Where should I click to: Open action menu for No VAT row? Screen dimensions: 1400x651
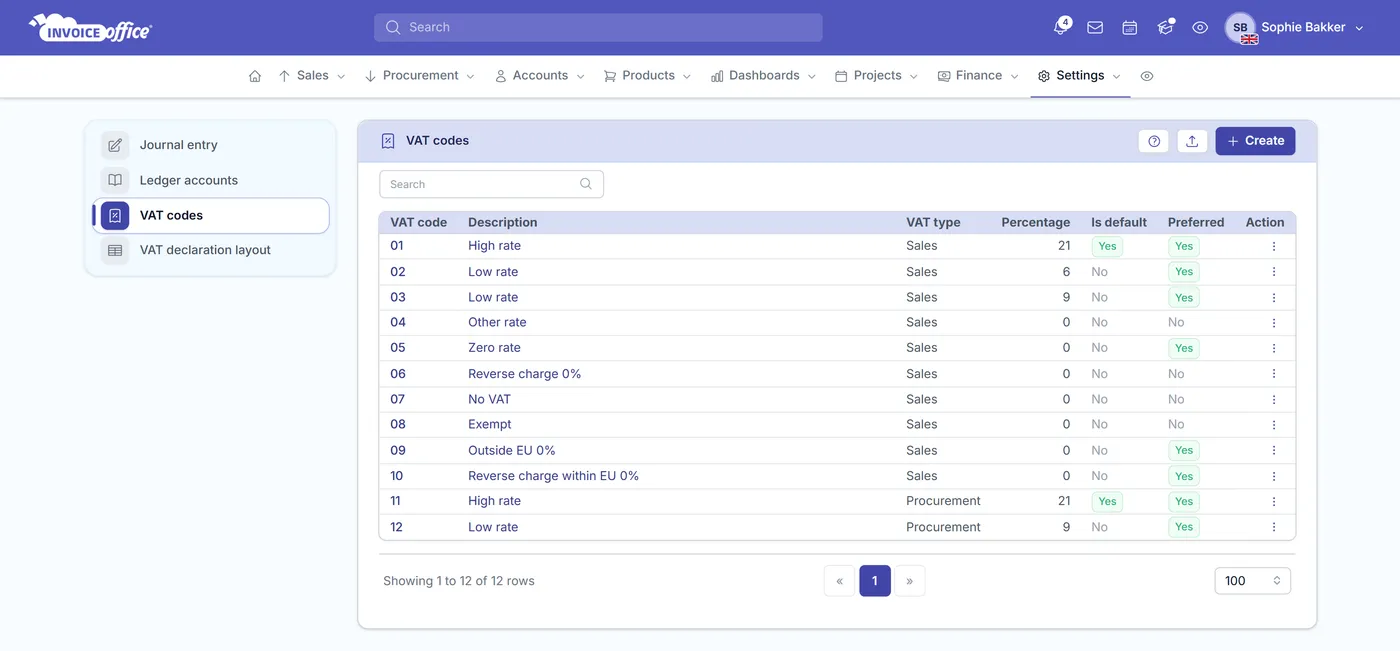pos(1274,399)
